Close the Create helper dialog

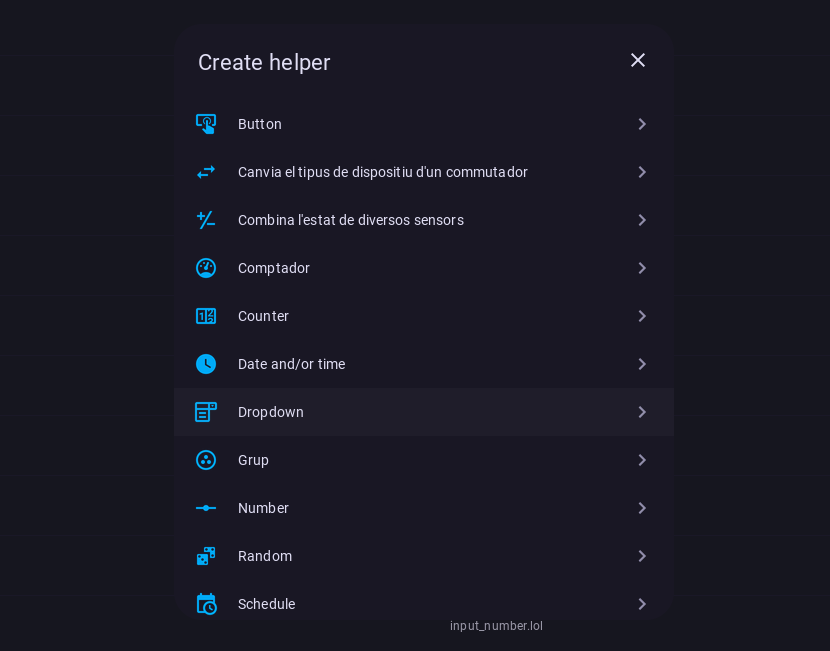click(638, 60)
